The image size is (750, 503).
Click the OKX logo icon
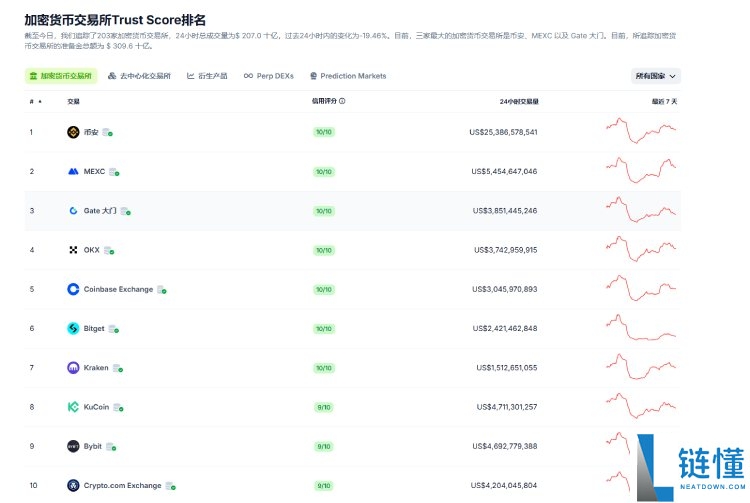point(73,250)
